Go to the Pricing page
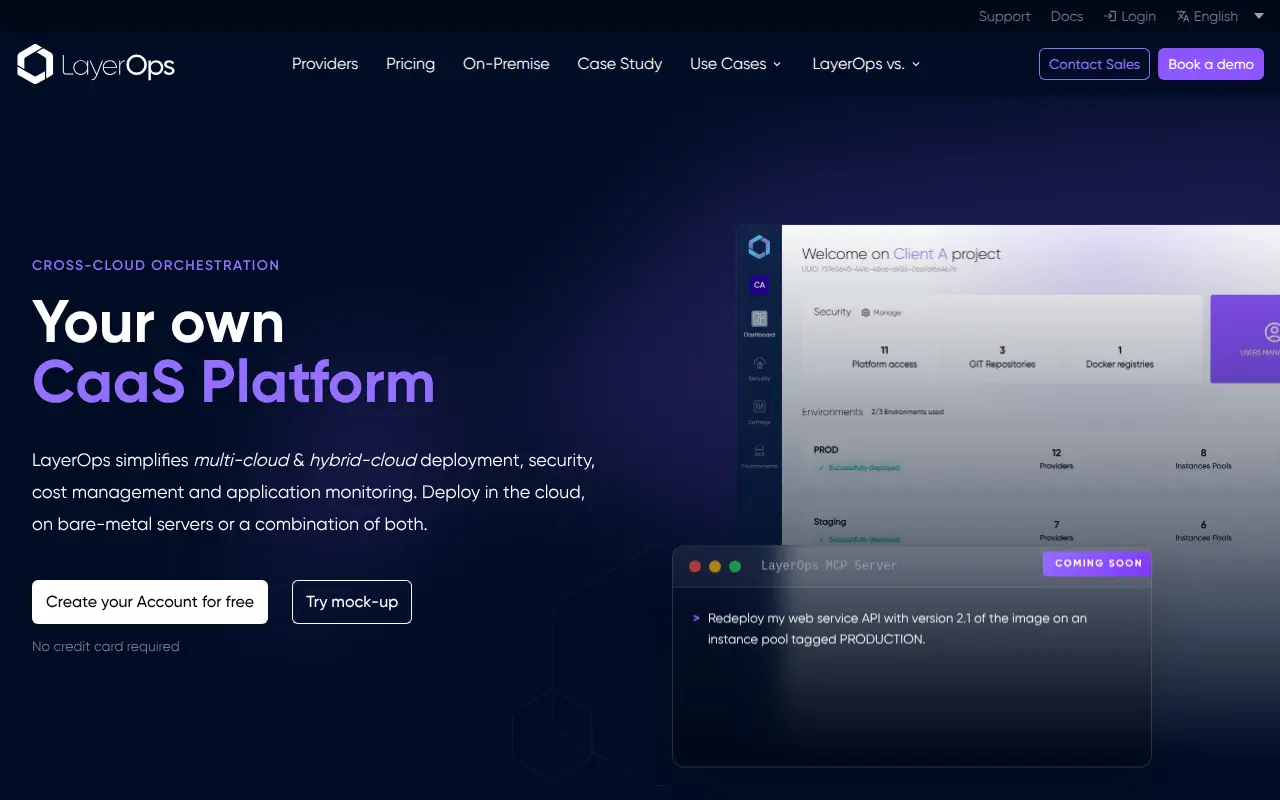This screenshot has width=1280, height=800. click(411, 64)
